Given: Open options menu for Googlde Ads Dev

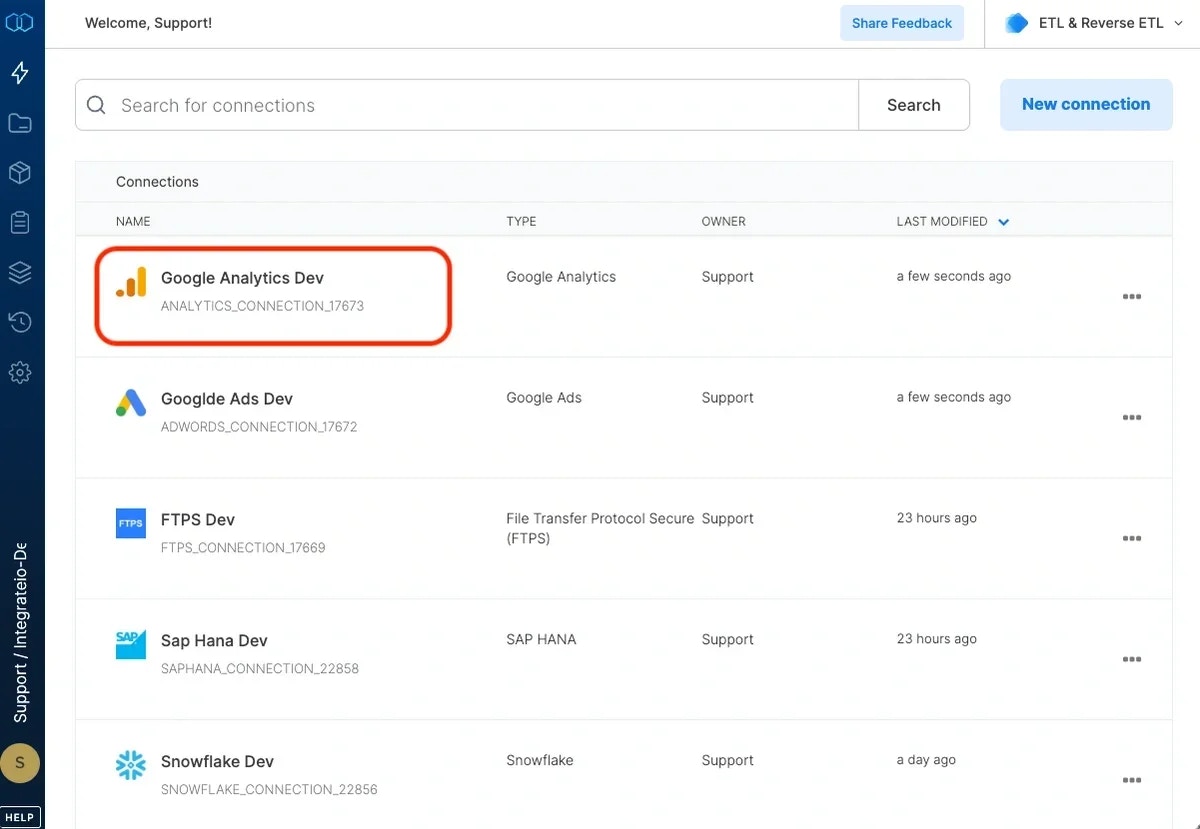Looking at the screenshot, I should pyautogui.click(x=1132, y=417).
